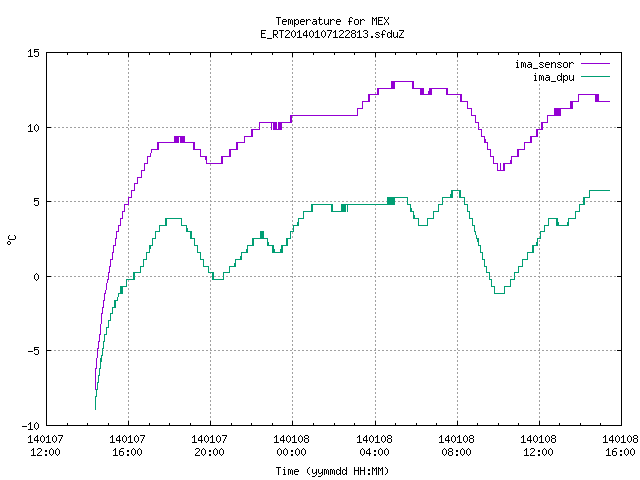
Task: Click the x-axis tick label 140108 00:00
Action: tap(291, 445)
